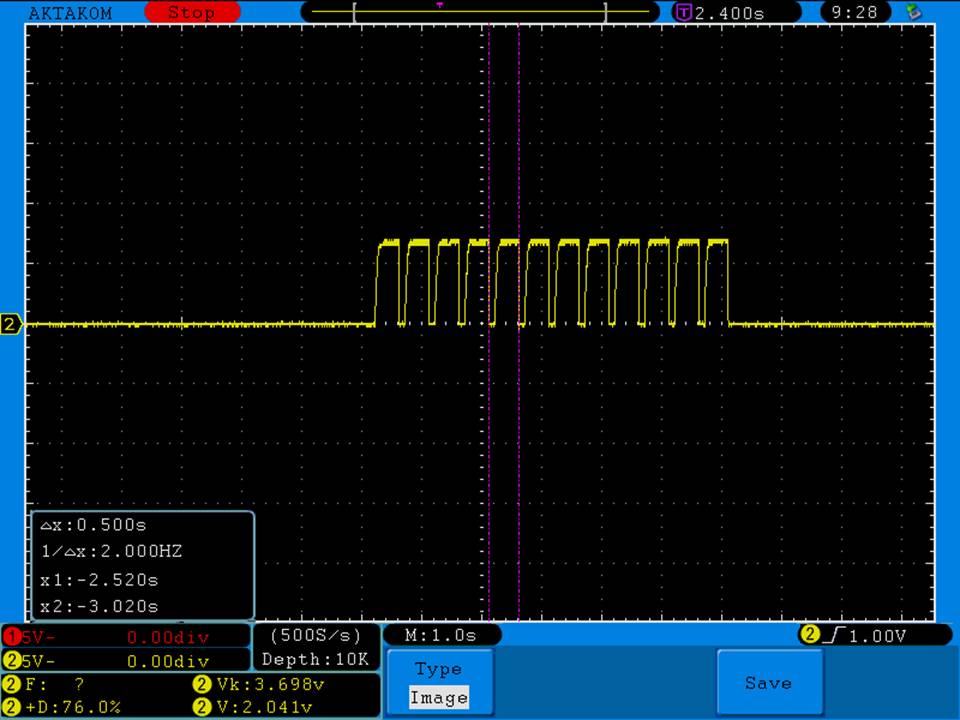960x720 pixels.
Task: Click the M:1.0s timebase indicator
Action: tap(441, 635)
